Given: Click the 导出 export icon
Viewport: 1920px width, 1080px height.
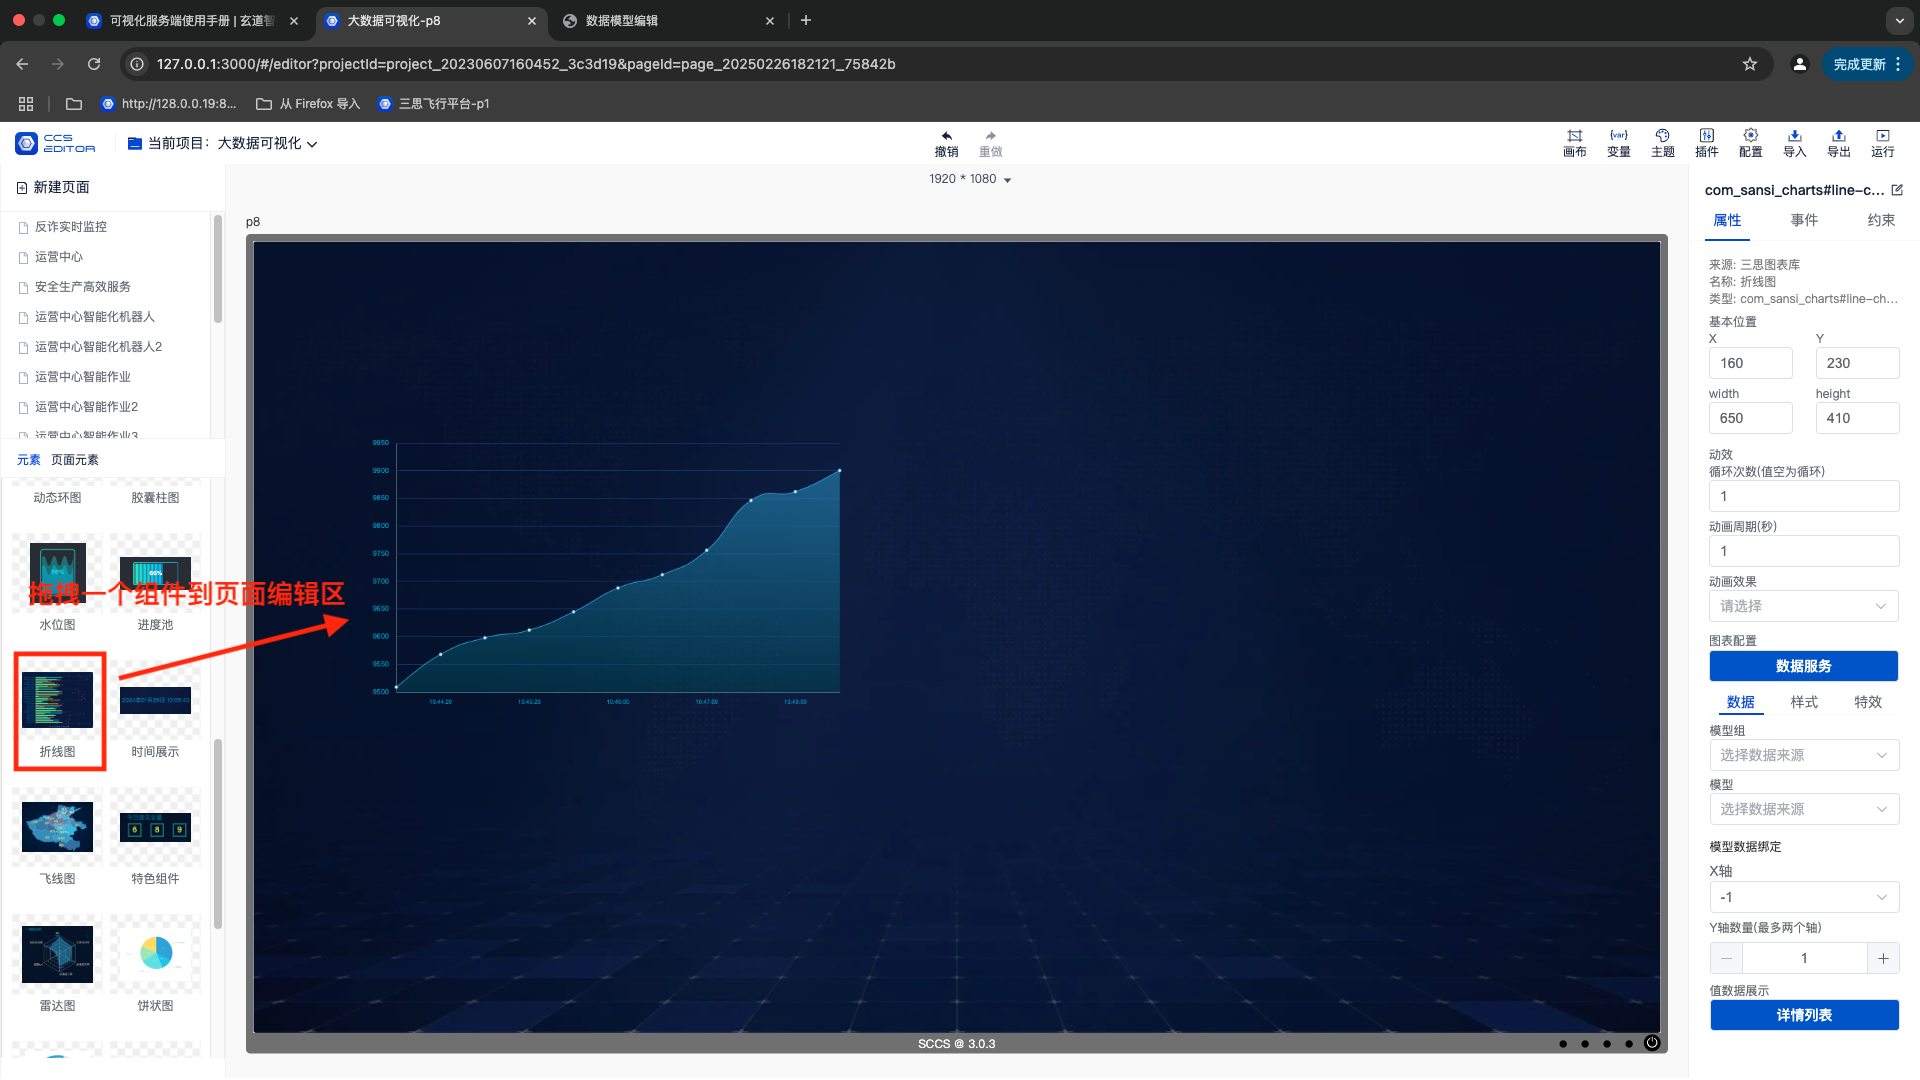Looking at the screenshot, I should click(x=1838, y=136).
